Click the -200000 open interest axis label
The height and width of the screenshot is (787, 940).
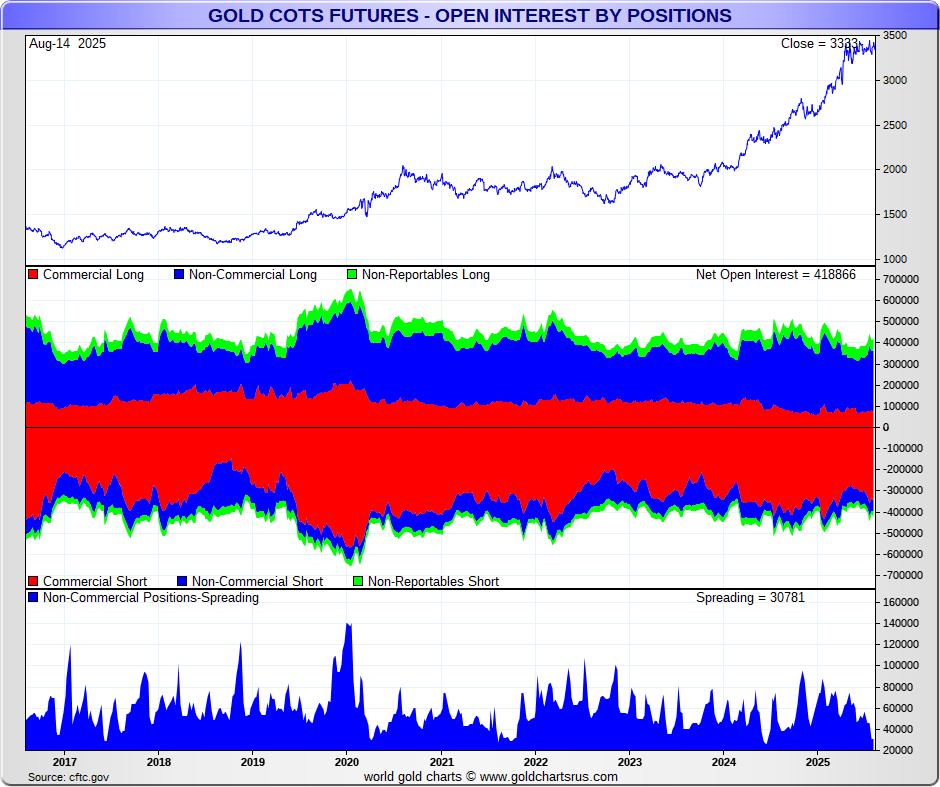click(901, 469)
